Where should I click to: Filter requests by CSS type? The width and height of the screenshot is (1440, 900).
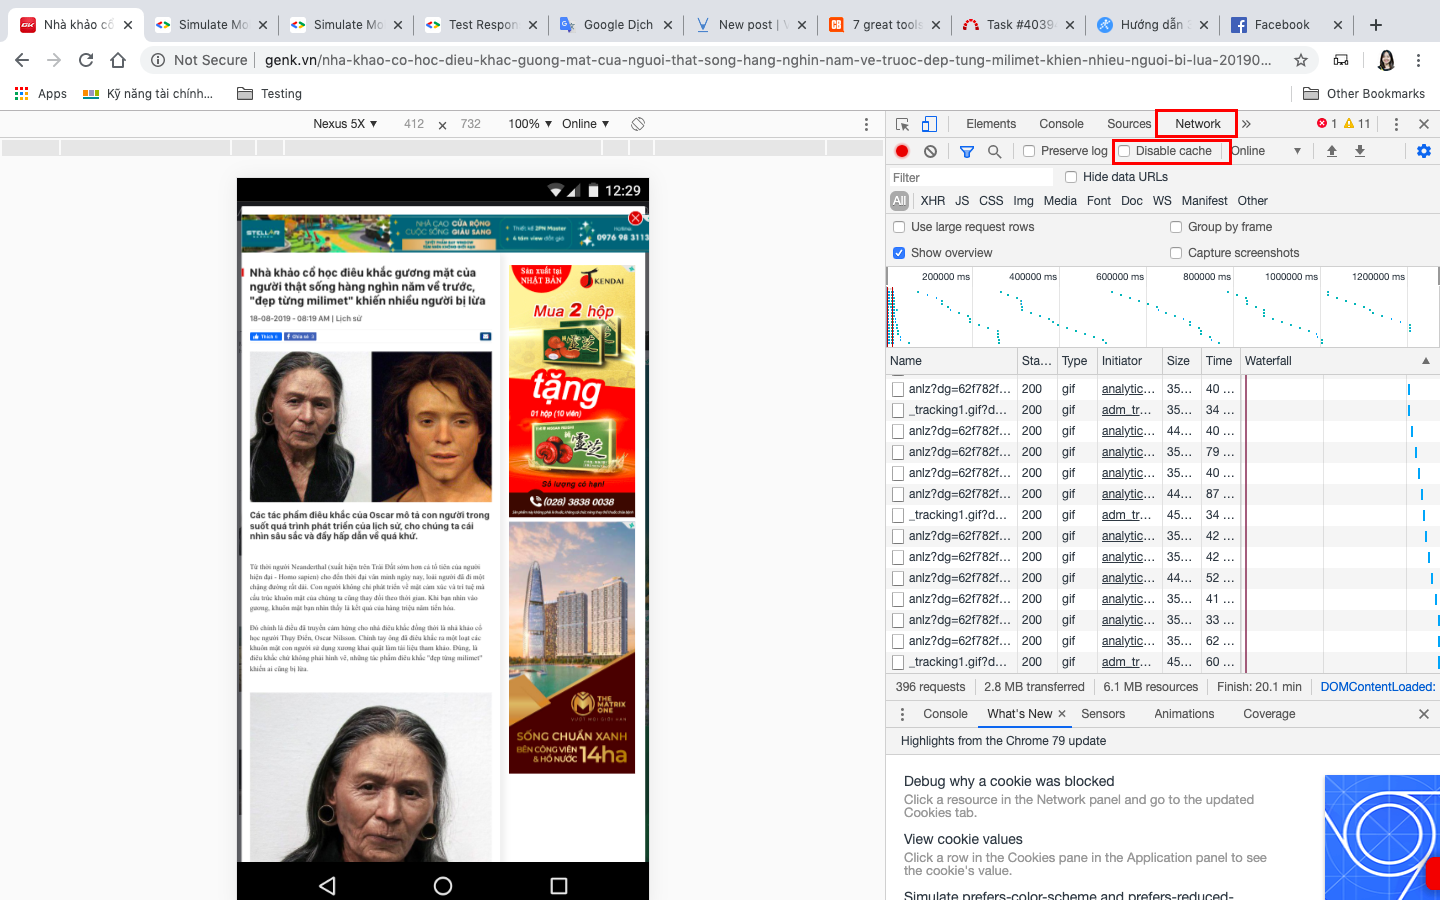coord(991,201)
